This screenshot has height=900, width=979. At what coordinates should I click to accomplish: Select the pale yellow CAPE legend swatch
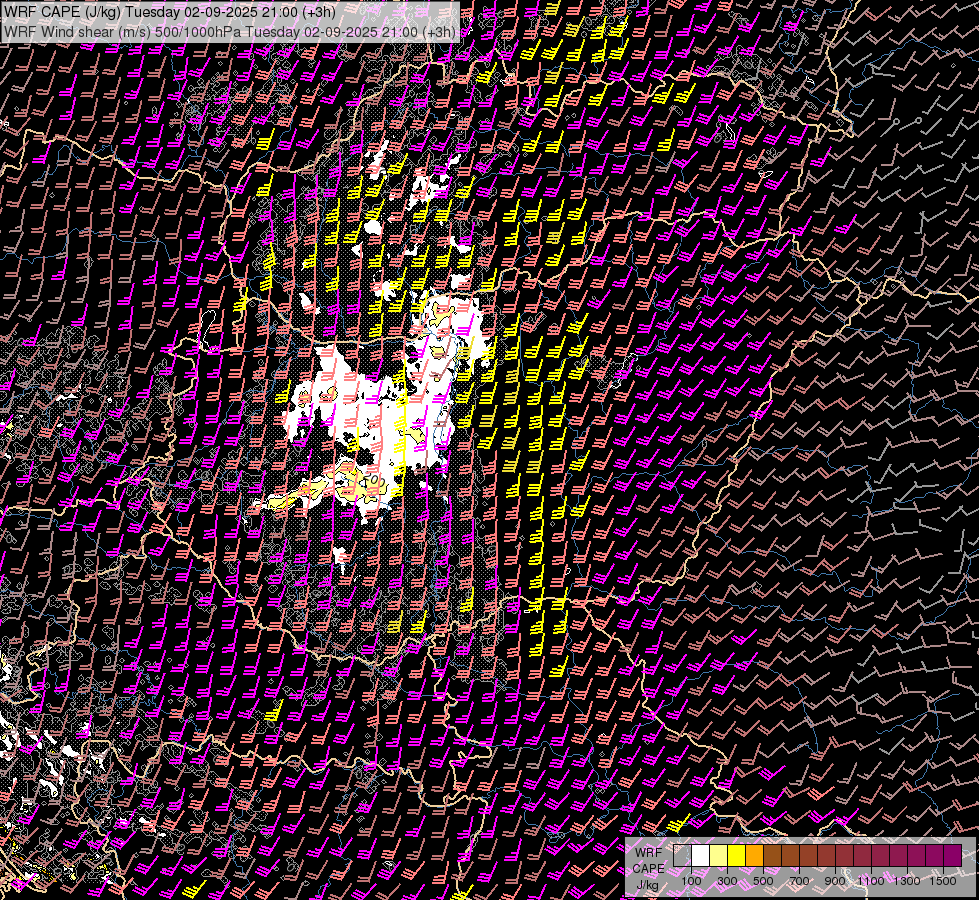pos(719,856)
